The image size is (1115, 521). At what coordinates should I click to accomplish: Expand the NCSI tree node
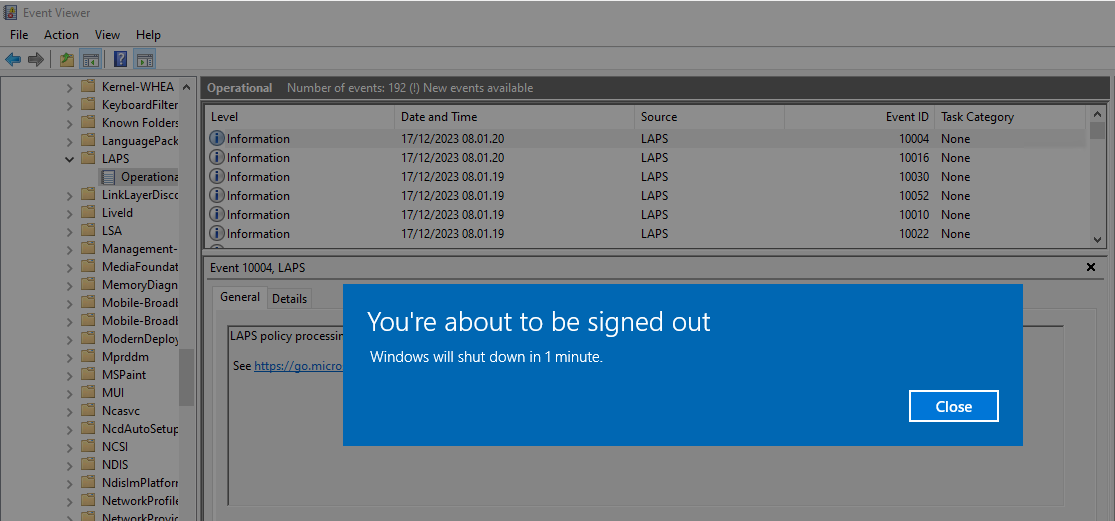[x=69, y=446]
